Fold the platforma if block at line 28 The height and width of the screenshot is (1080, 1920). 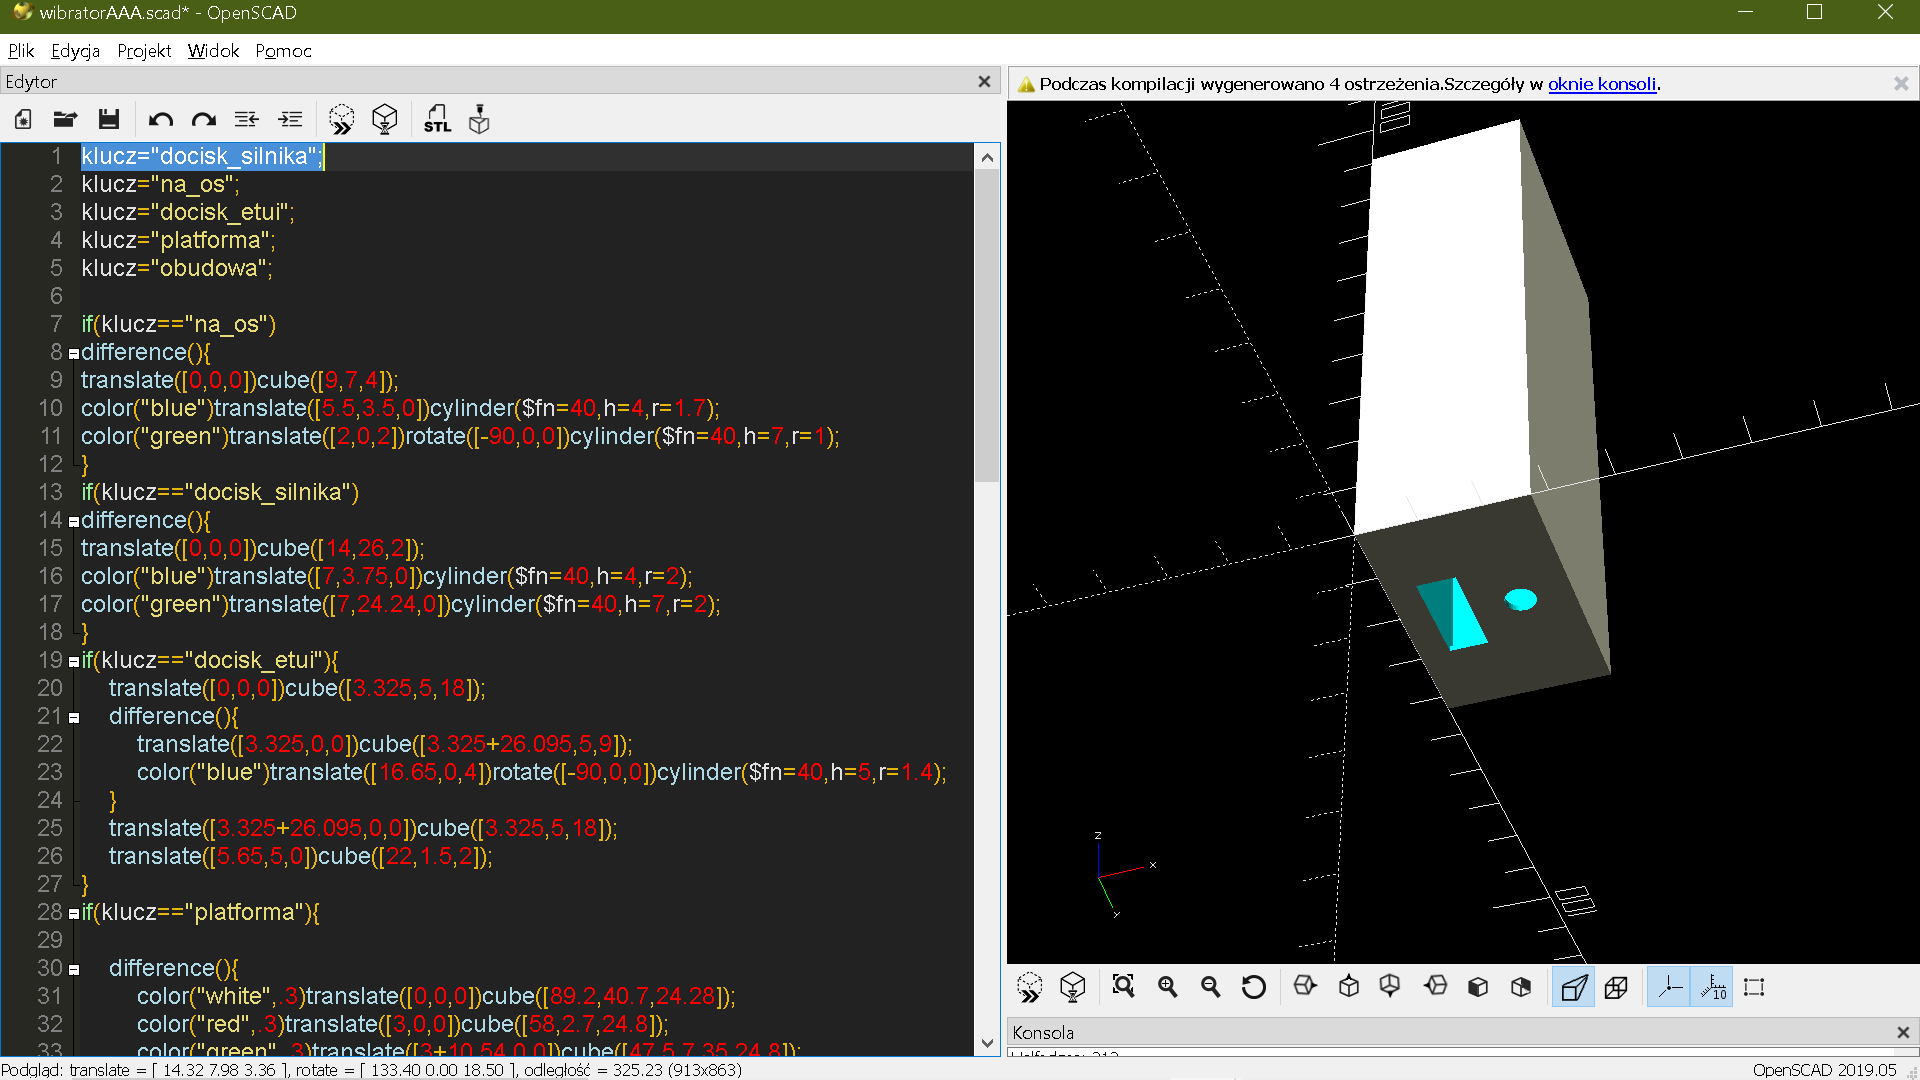point(73,913)
